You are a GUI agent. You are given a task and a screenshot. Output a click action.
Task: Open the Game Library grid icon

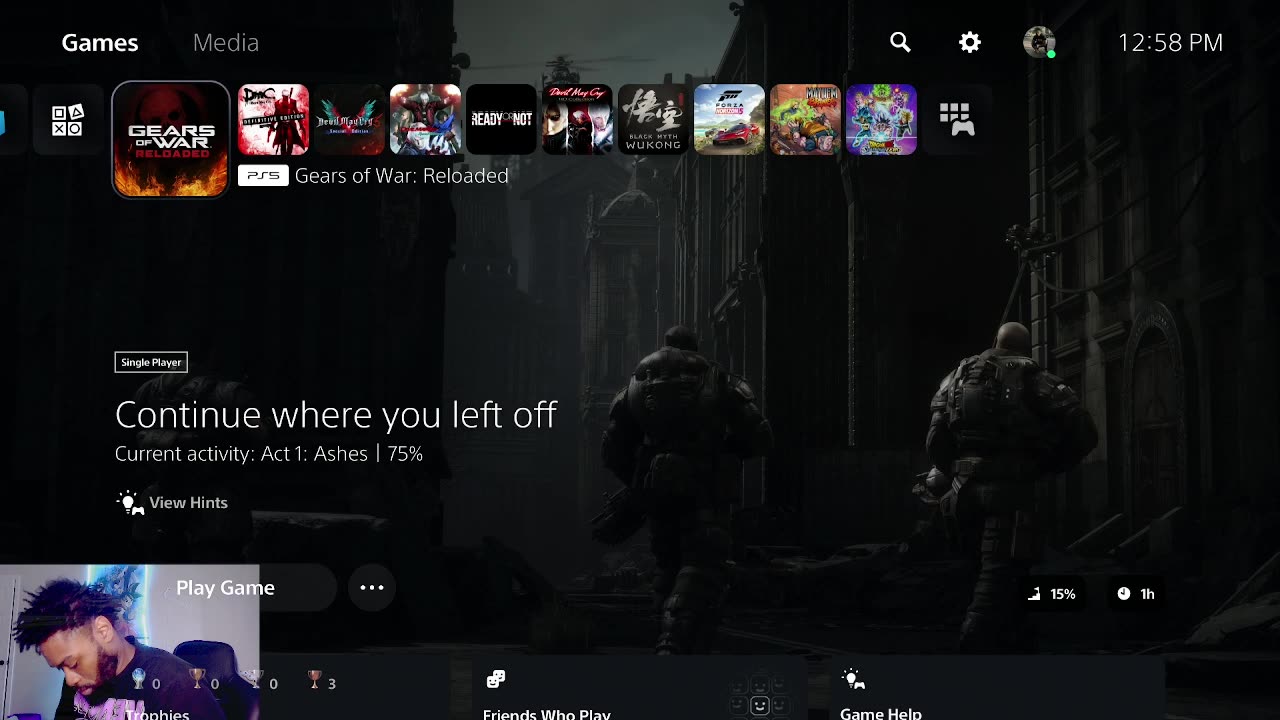click(x=957, y=120)
